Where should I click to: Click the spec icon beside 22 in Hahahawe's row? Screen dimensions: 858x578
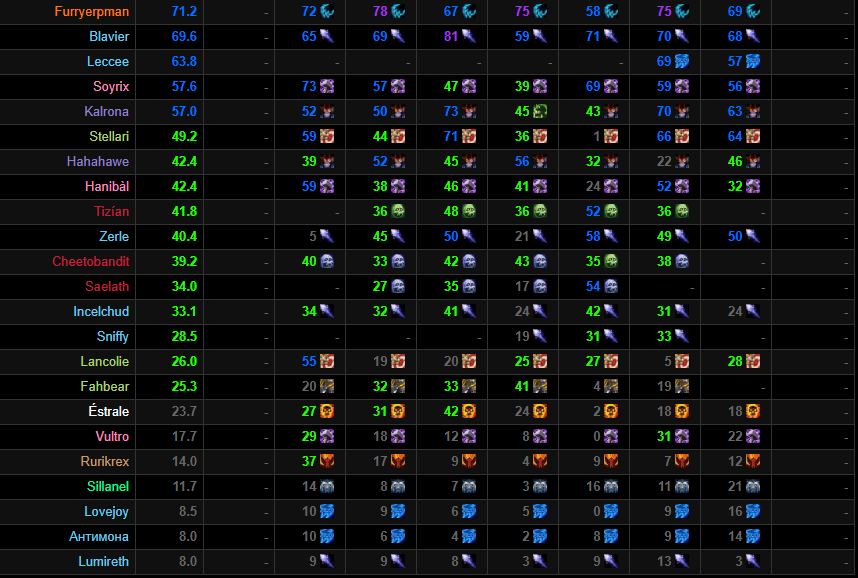point(682,161)
